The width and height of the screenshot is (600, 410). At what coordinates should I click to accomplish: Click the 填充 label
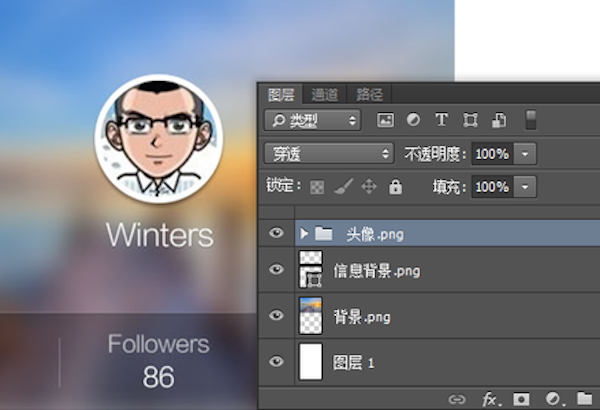[449, 187]
